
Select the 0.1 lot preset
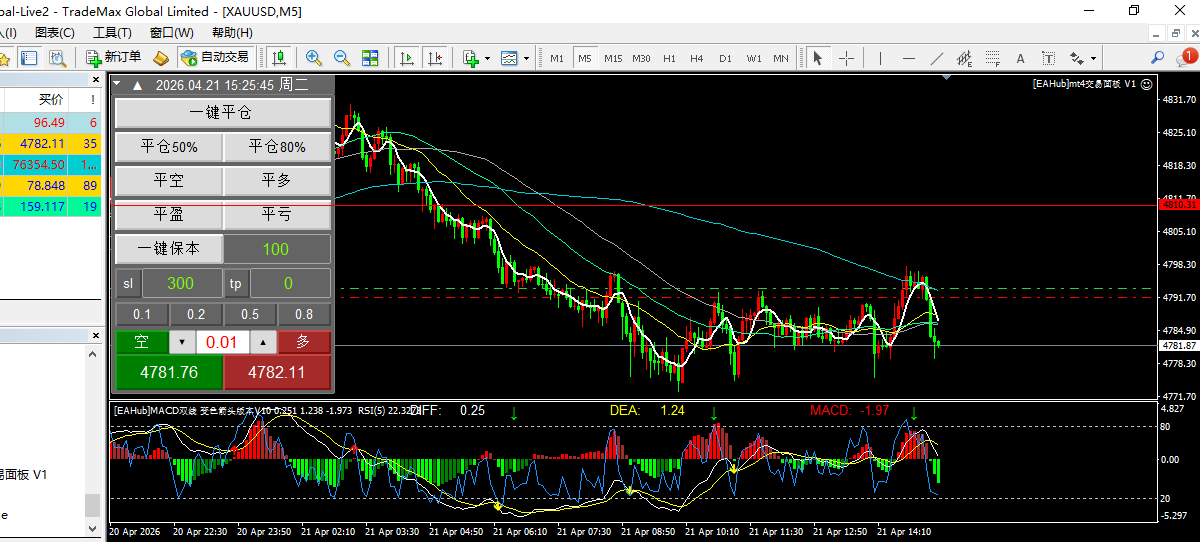pyautogui.click(x=142, y=314)
